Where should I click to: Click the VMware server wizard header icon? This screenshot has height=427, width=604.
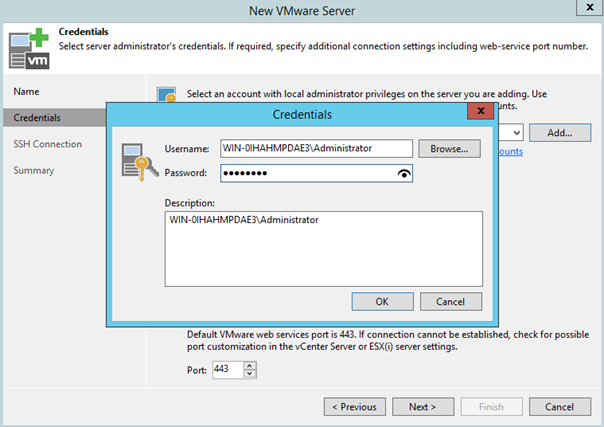pyautogui.click(x=29, y=49)
